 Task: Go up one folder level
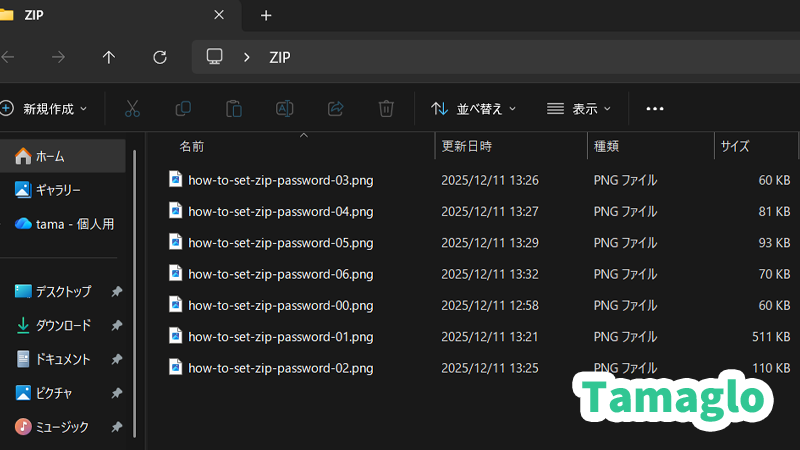click(109, 57)
